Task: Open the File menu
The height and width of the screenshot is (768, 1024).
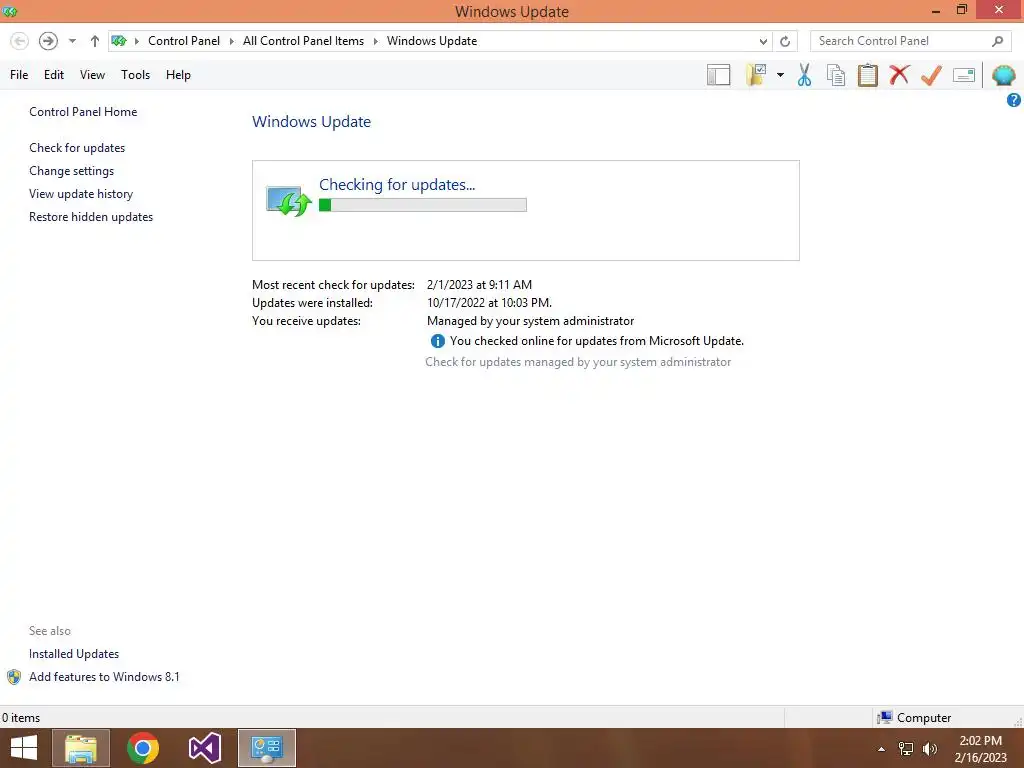Action: coord(19,75)
